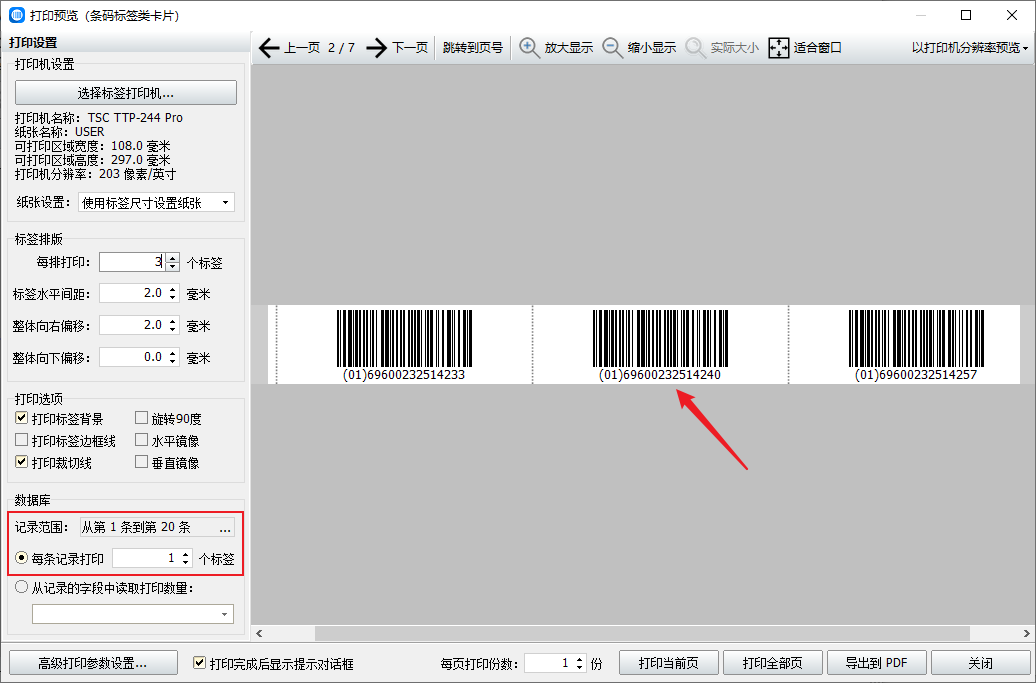Open record range ellipsis button
Viewport: 1036px width, 683px height.
(225, 527)
